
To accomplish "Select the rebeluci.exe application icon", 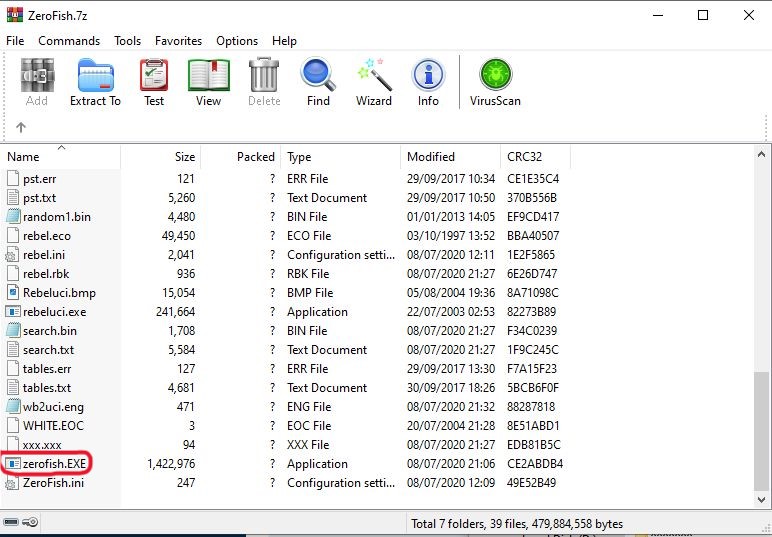I will (13, 312).
